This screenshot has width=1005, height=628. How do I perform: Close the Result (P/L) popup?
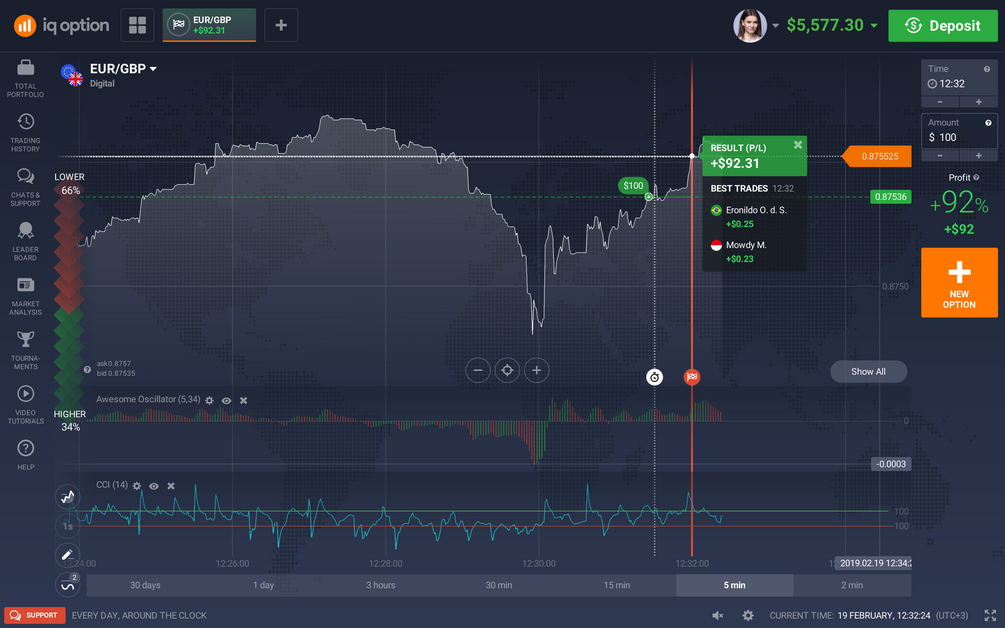[798, 145]
